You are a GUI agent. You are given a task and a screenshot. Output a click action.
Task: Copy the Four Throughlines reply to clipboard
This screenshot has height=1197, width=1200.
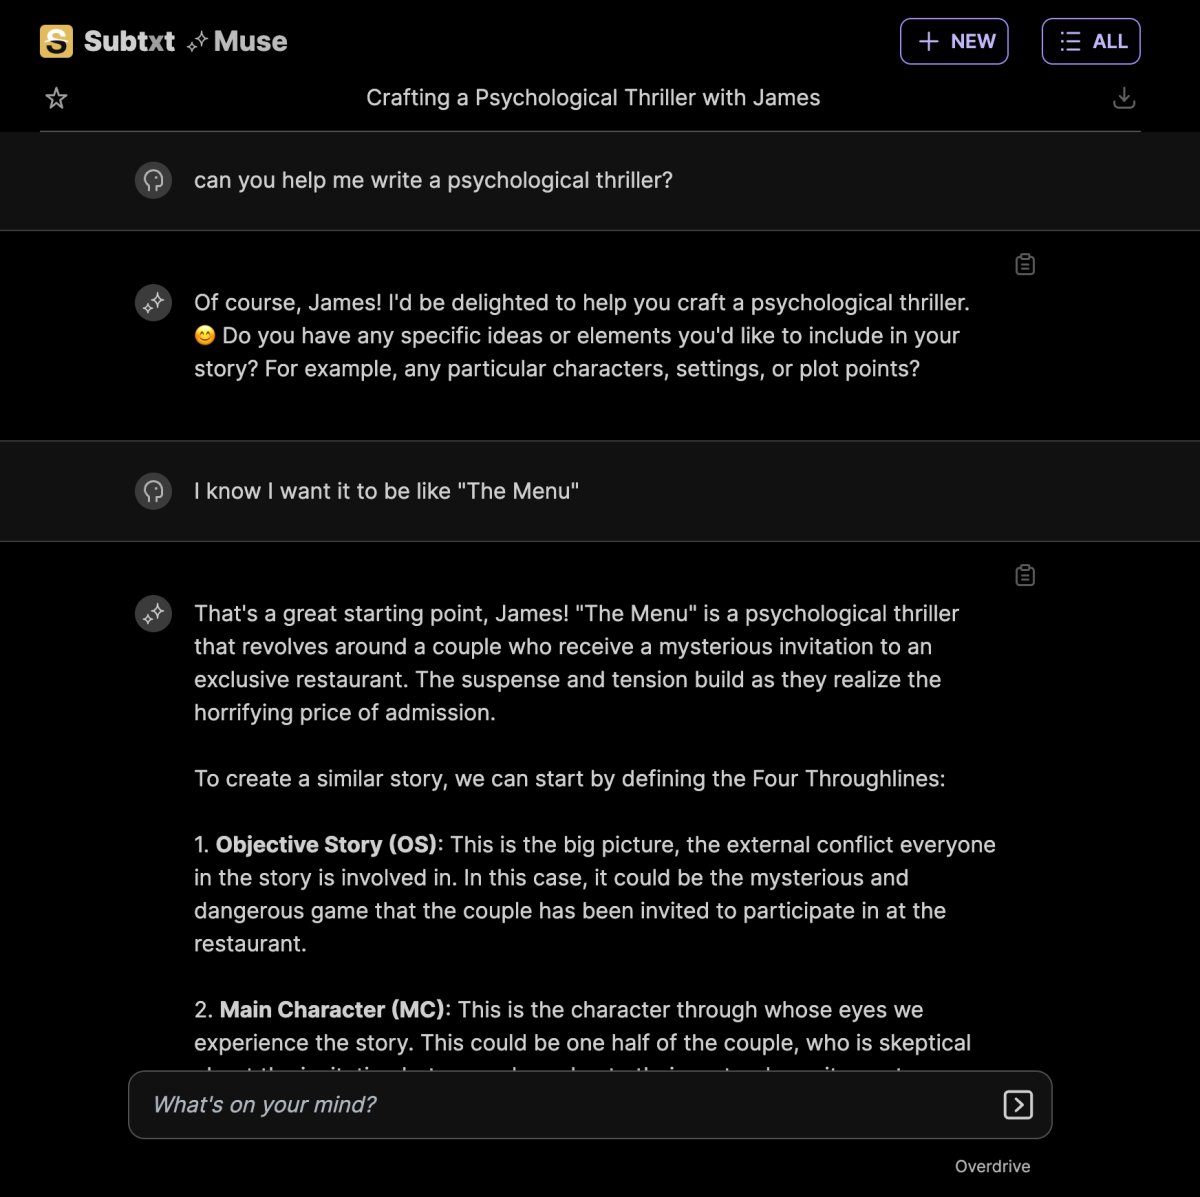pos(1024,574)
